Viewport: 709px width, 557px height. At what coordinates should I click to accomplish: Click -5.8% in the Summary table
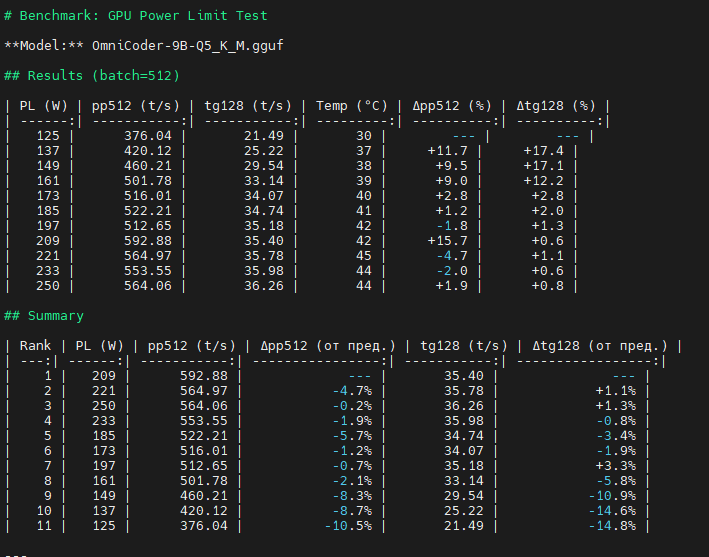tap(616, 481)
